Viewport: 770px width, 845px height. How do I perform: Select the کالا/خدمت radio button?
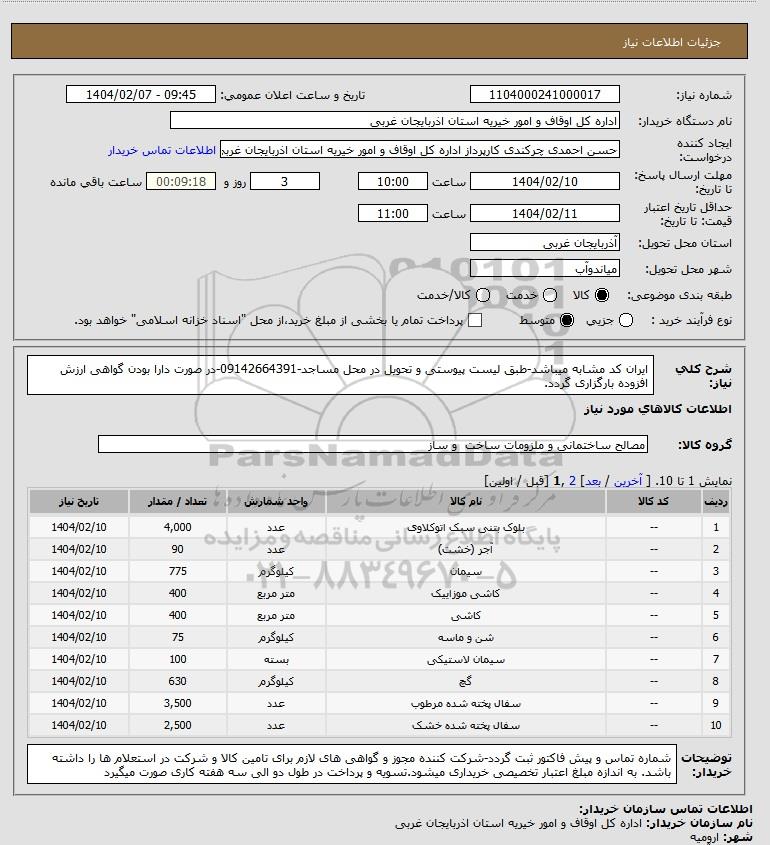point(483,295)
